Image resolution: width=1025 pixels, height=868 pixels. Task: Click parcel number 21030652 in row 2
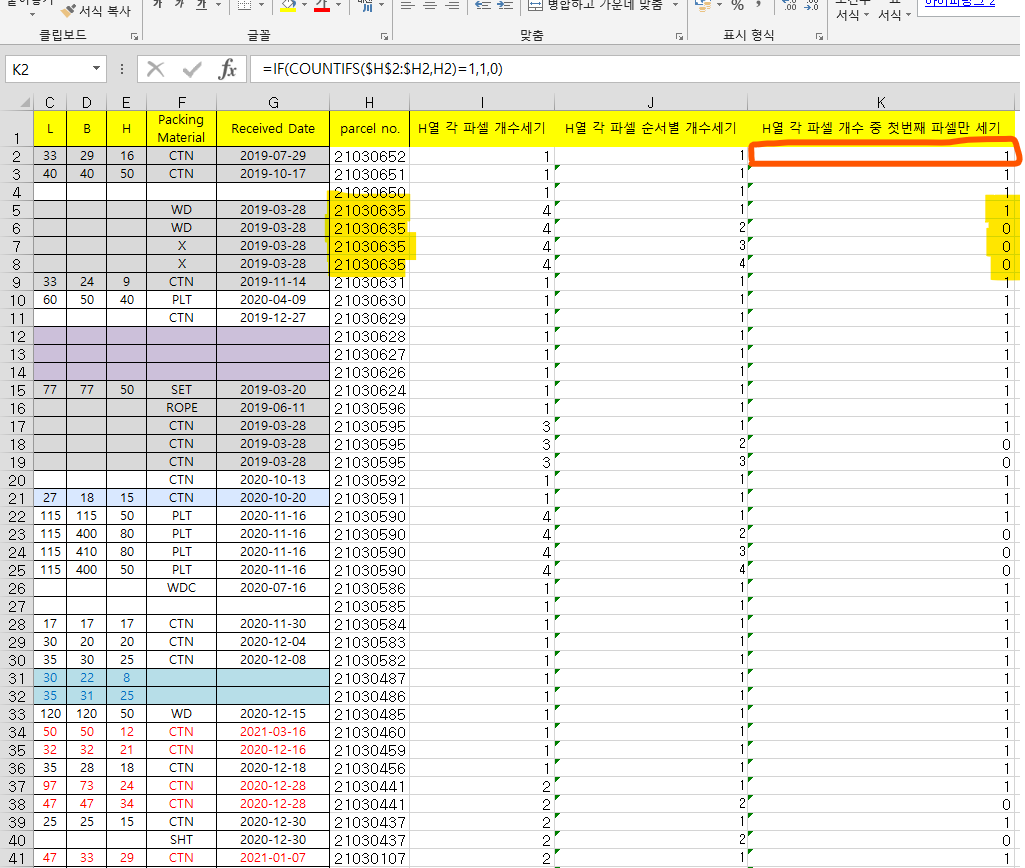tap(369, 156)
